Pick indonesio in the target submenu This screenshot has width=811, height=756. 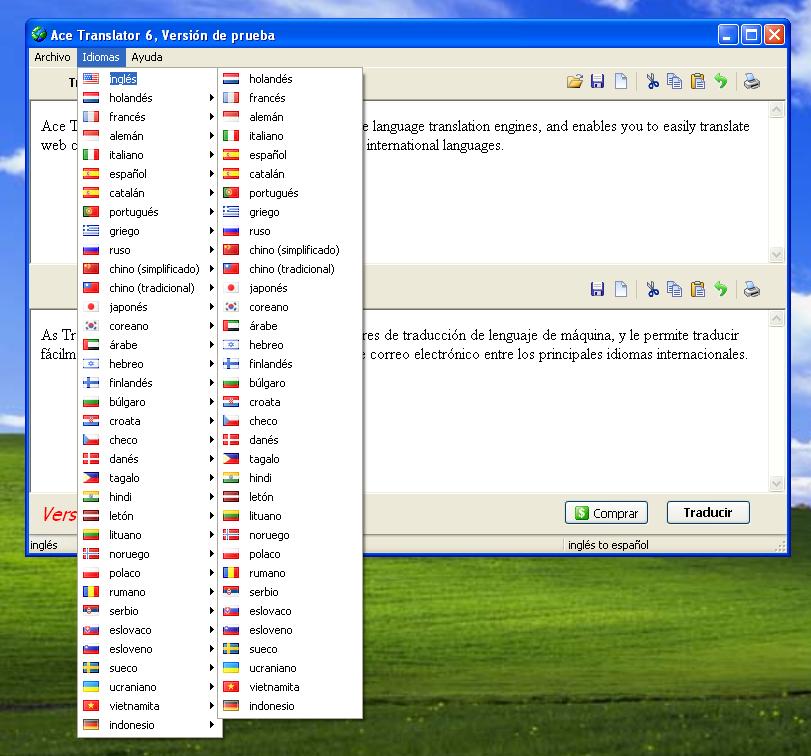tap(290, 706)
